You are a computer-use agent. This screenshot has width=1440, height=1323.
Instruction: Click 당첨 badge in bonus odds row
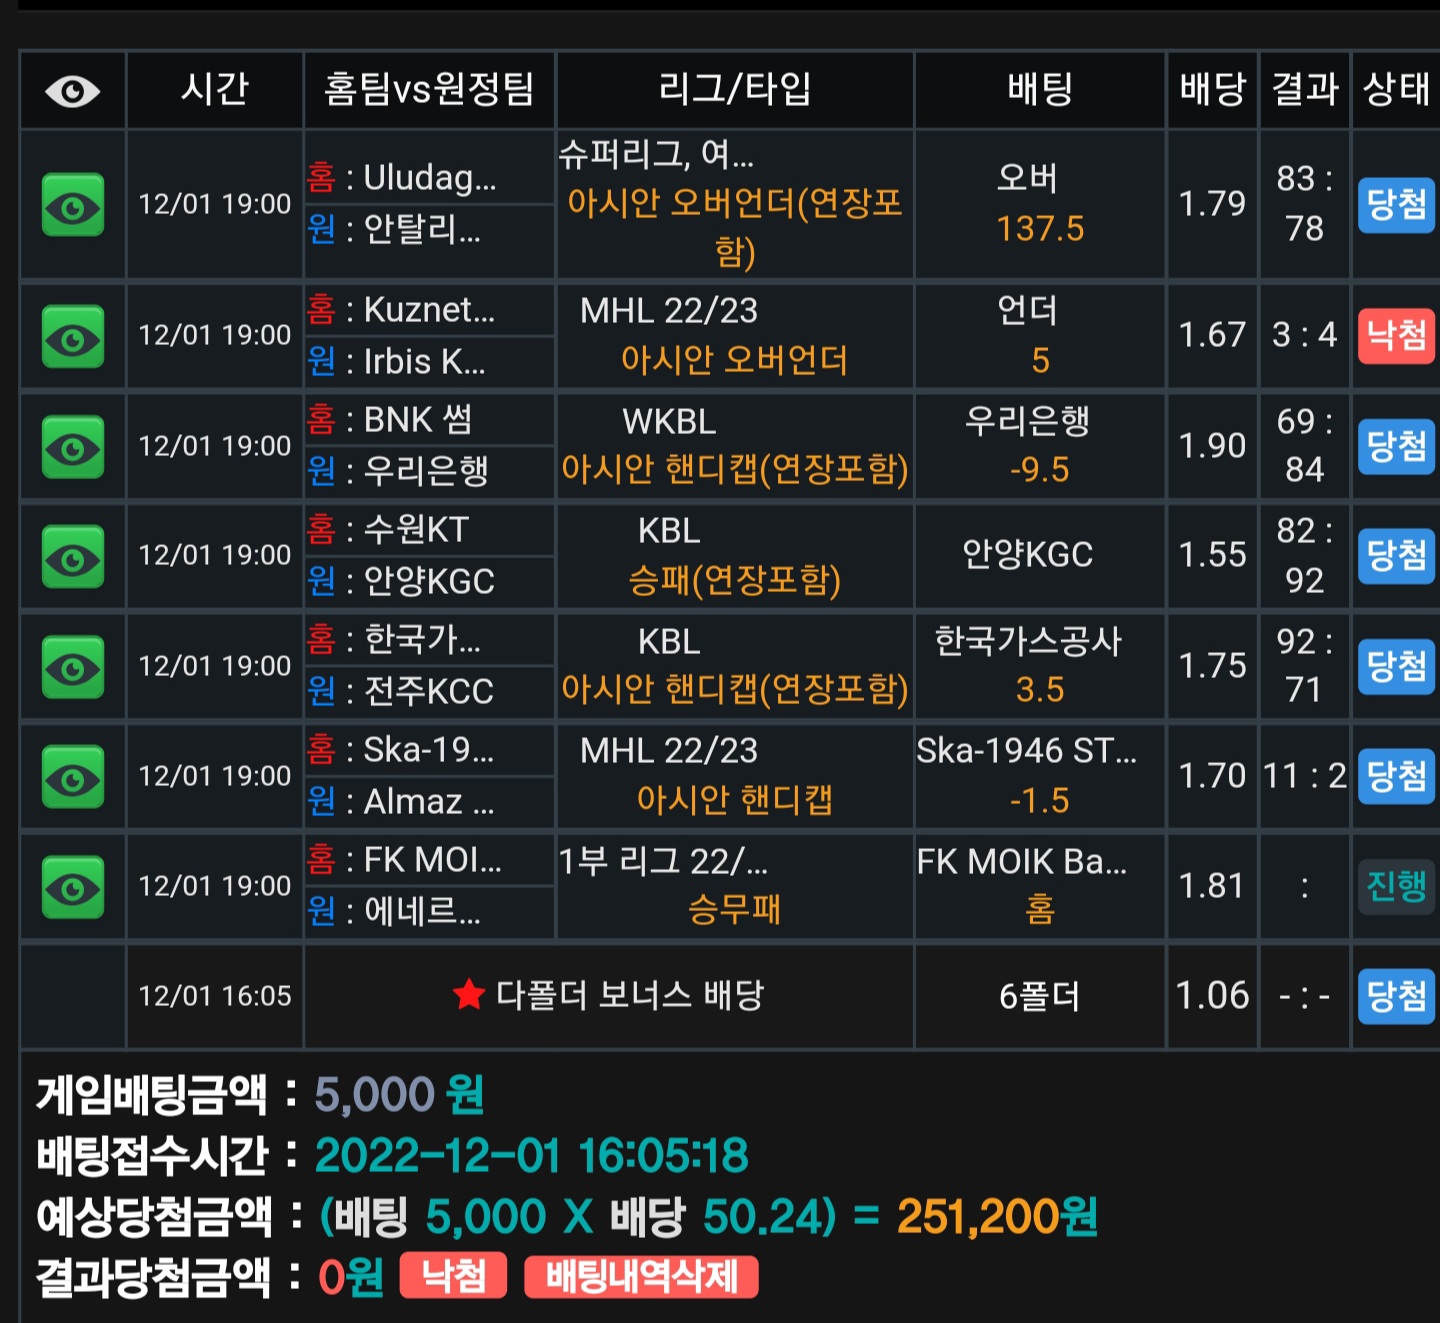tap(1396, 996)
